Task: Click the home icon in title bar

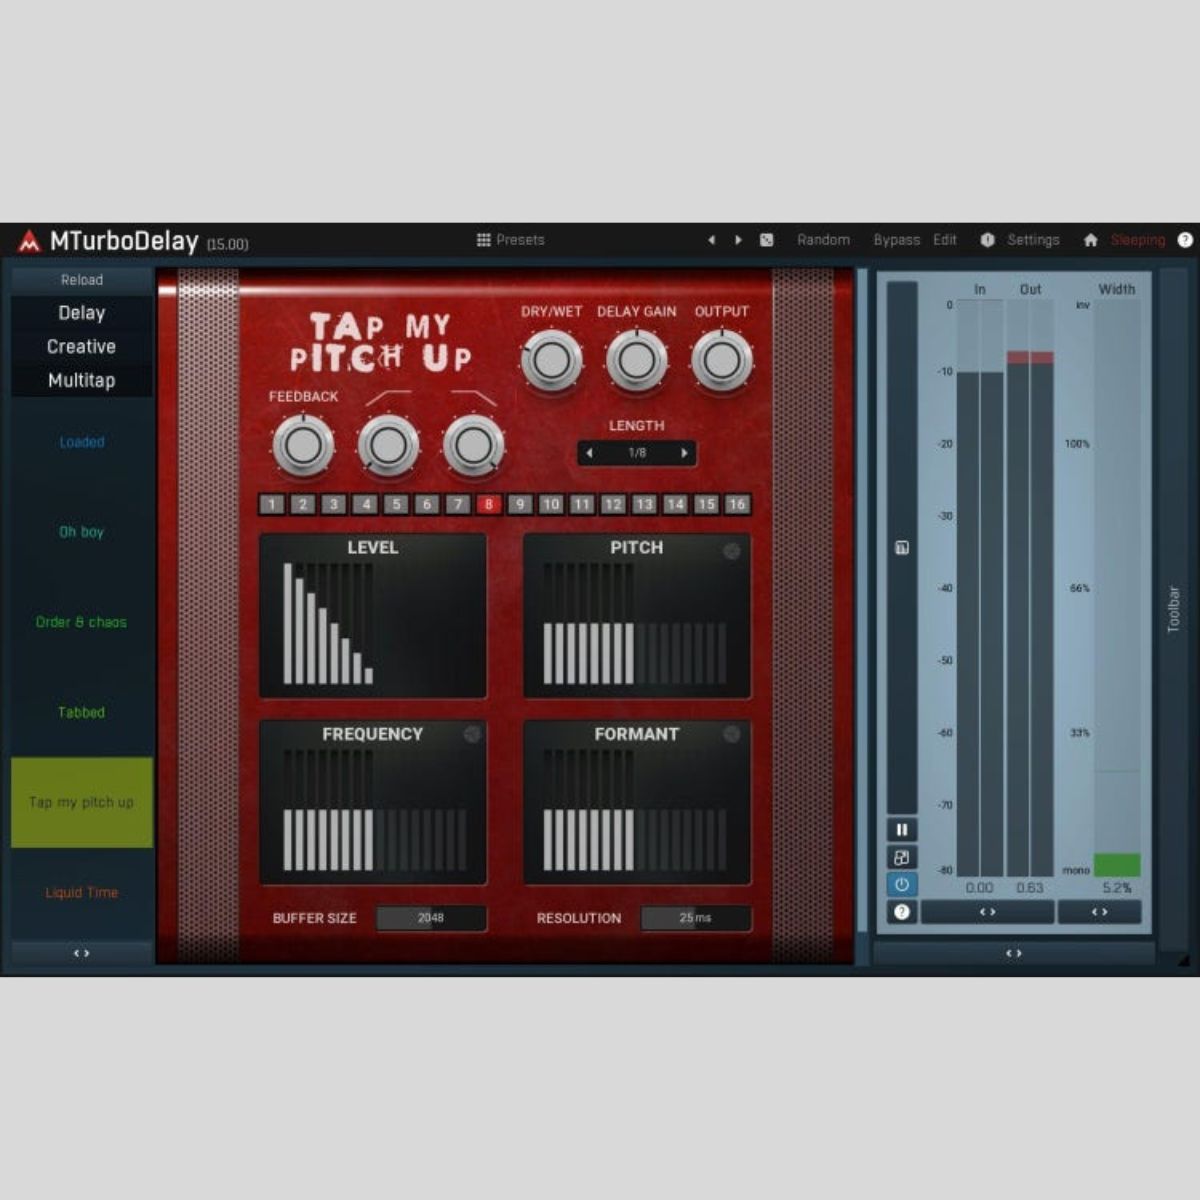Action: tap(1091, 240)
